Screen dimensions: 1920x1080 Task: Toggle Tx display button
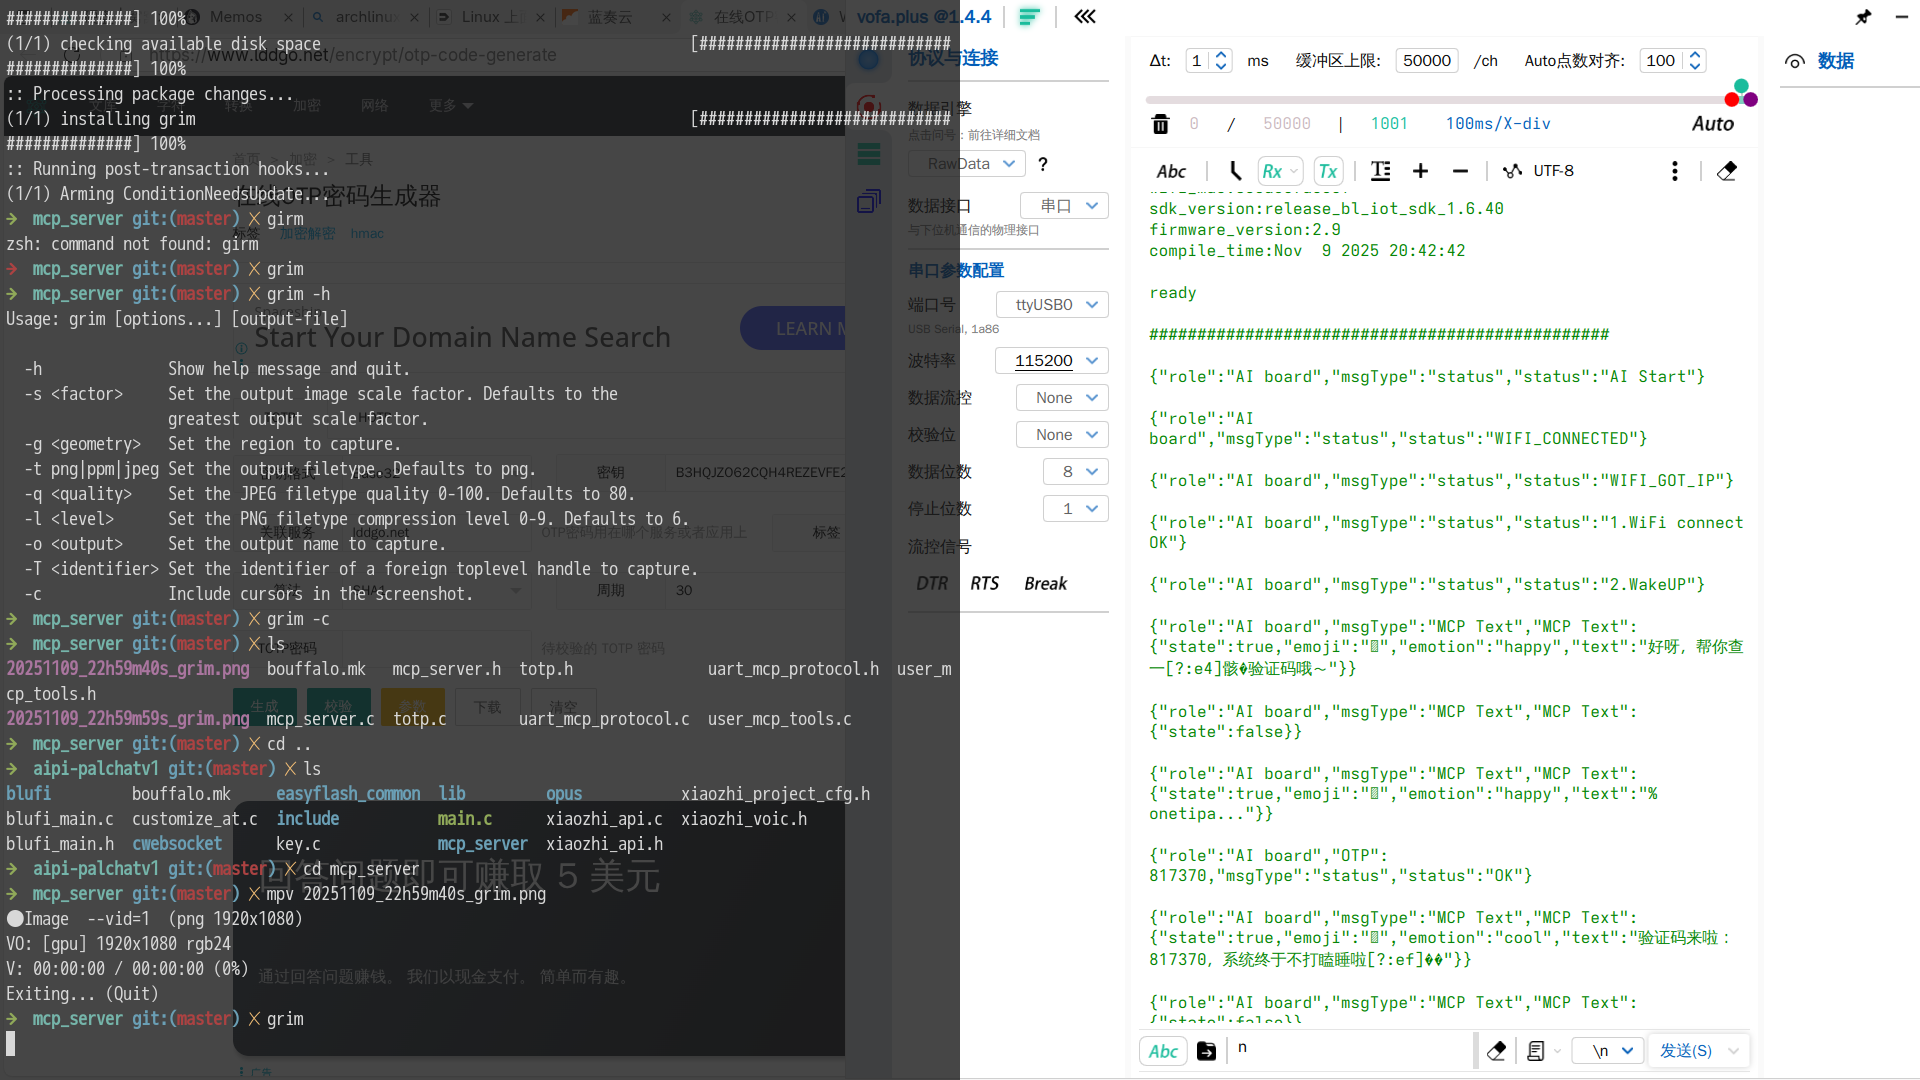click(1328, 171)
